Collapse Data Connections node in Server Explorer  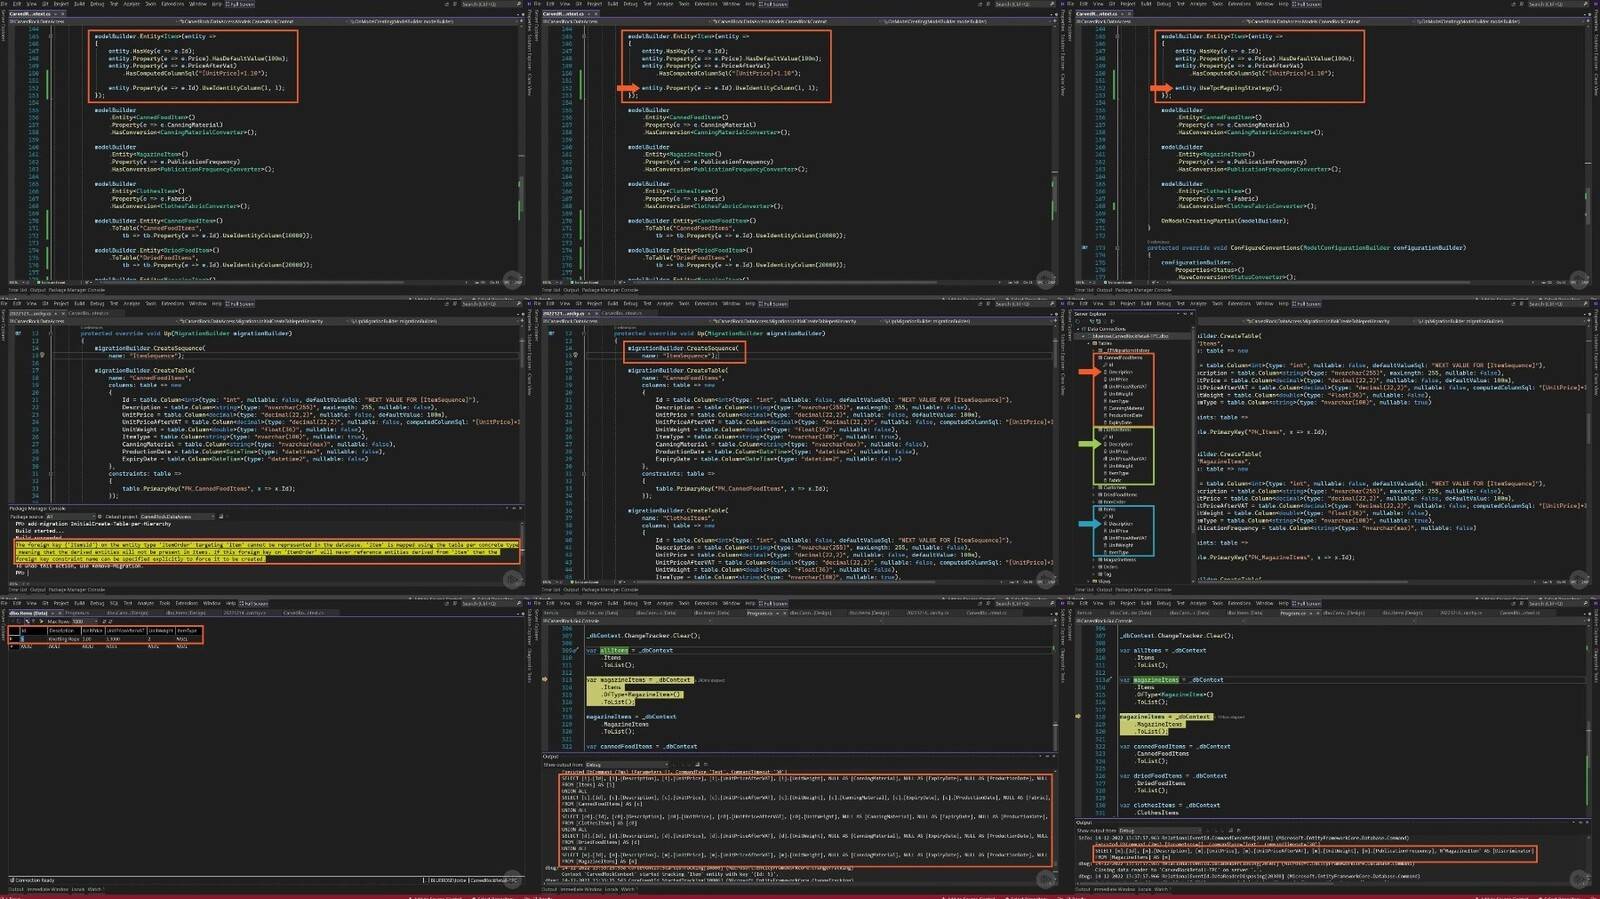tap(1078, 329)
